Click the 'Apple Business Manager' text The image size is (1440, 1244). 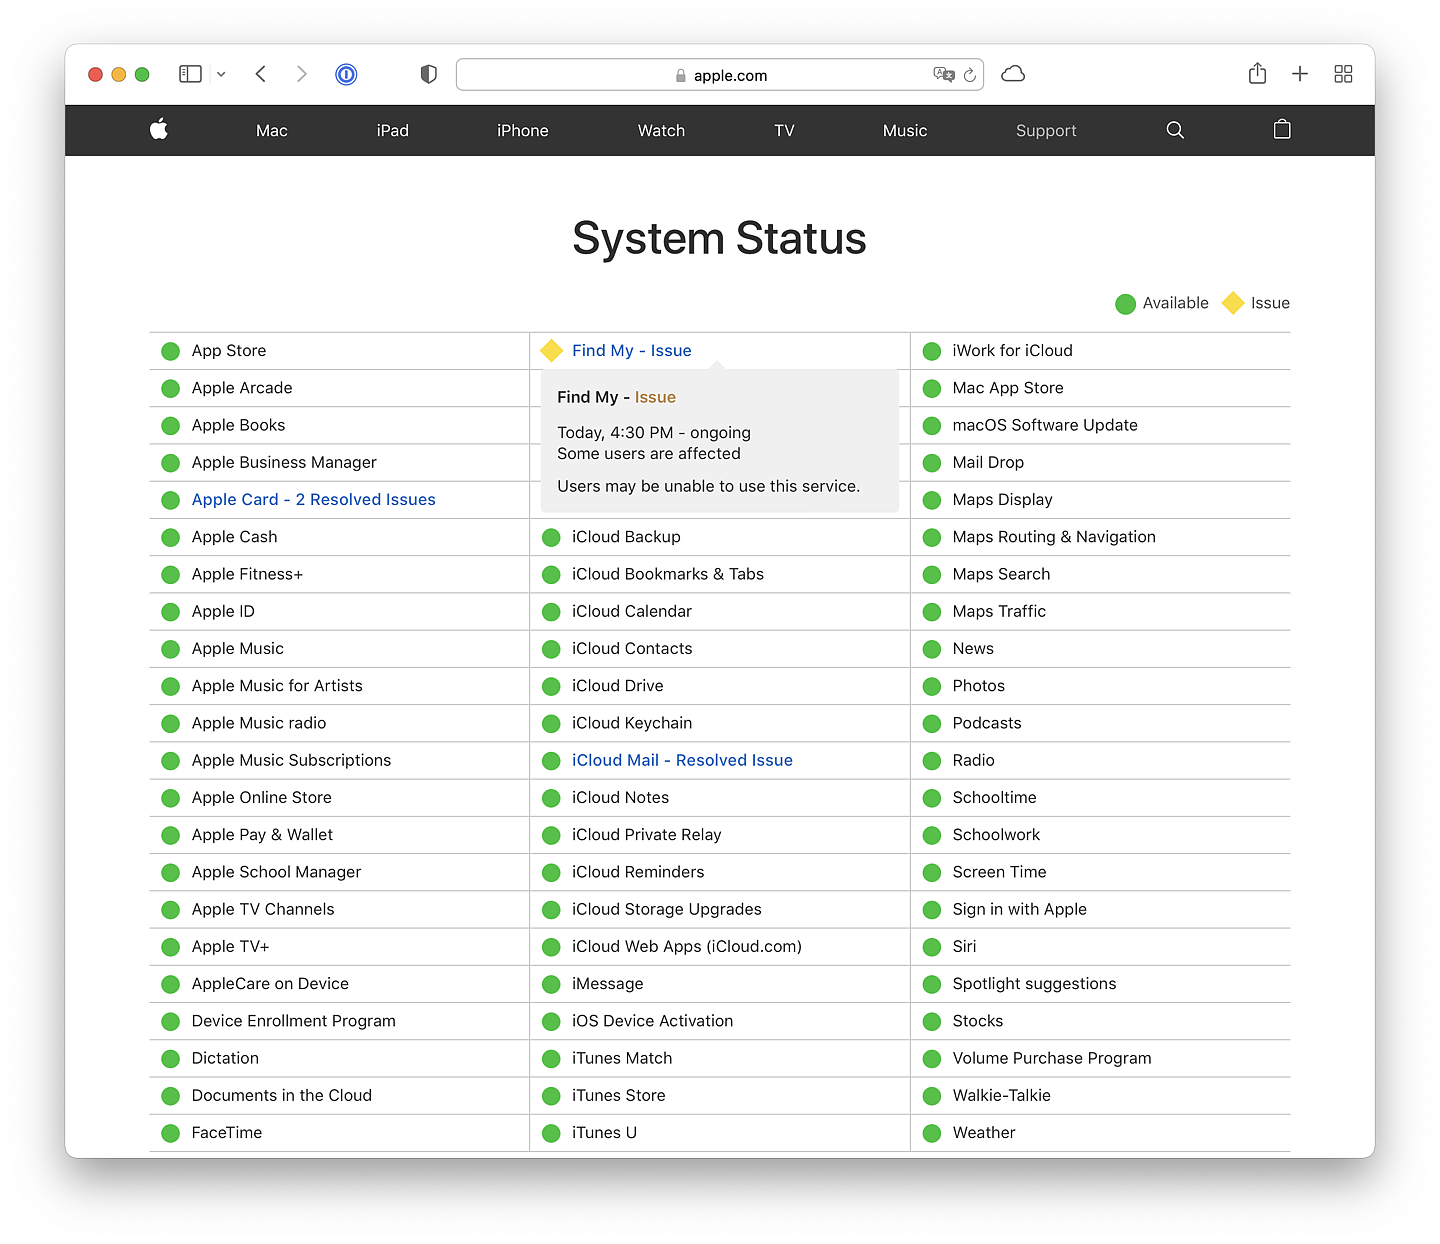(x=284, y=463)
